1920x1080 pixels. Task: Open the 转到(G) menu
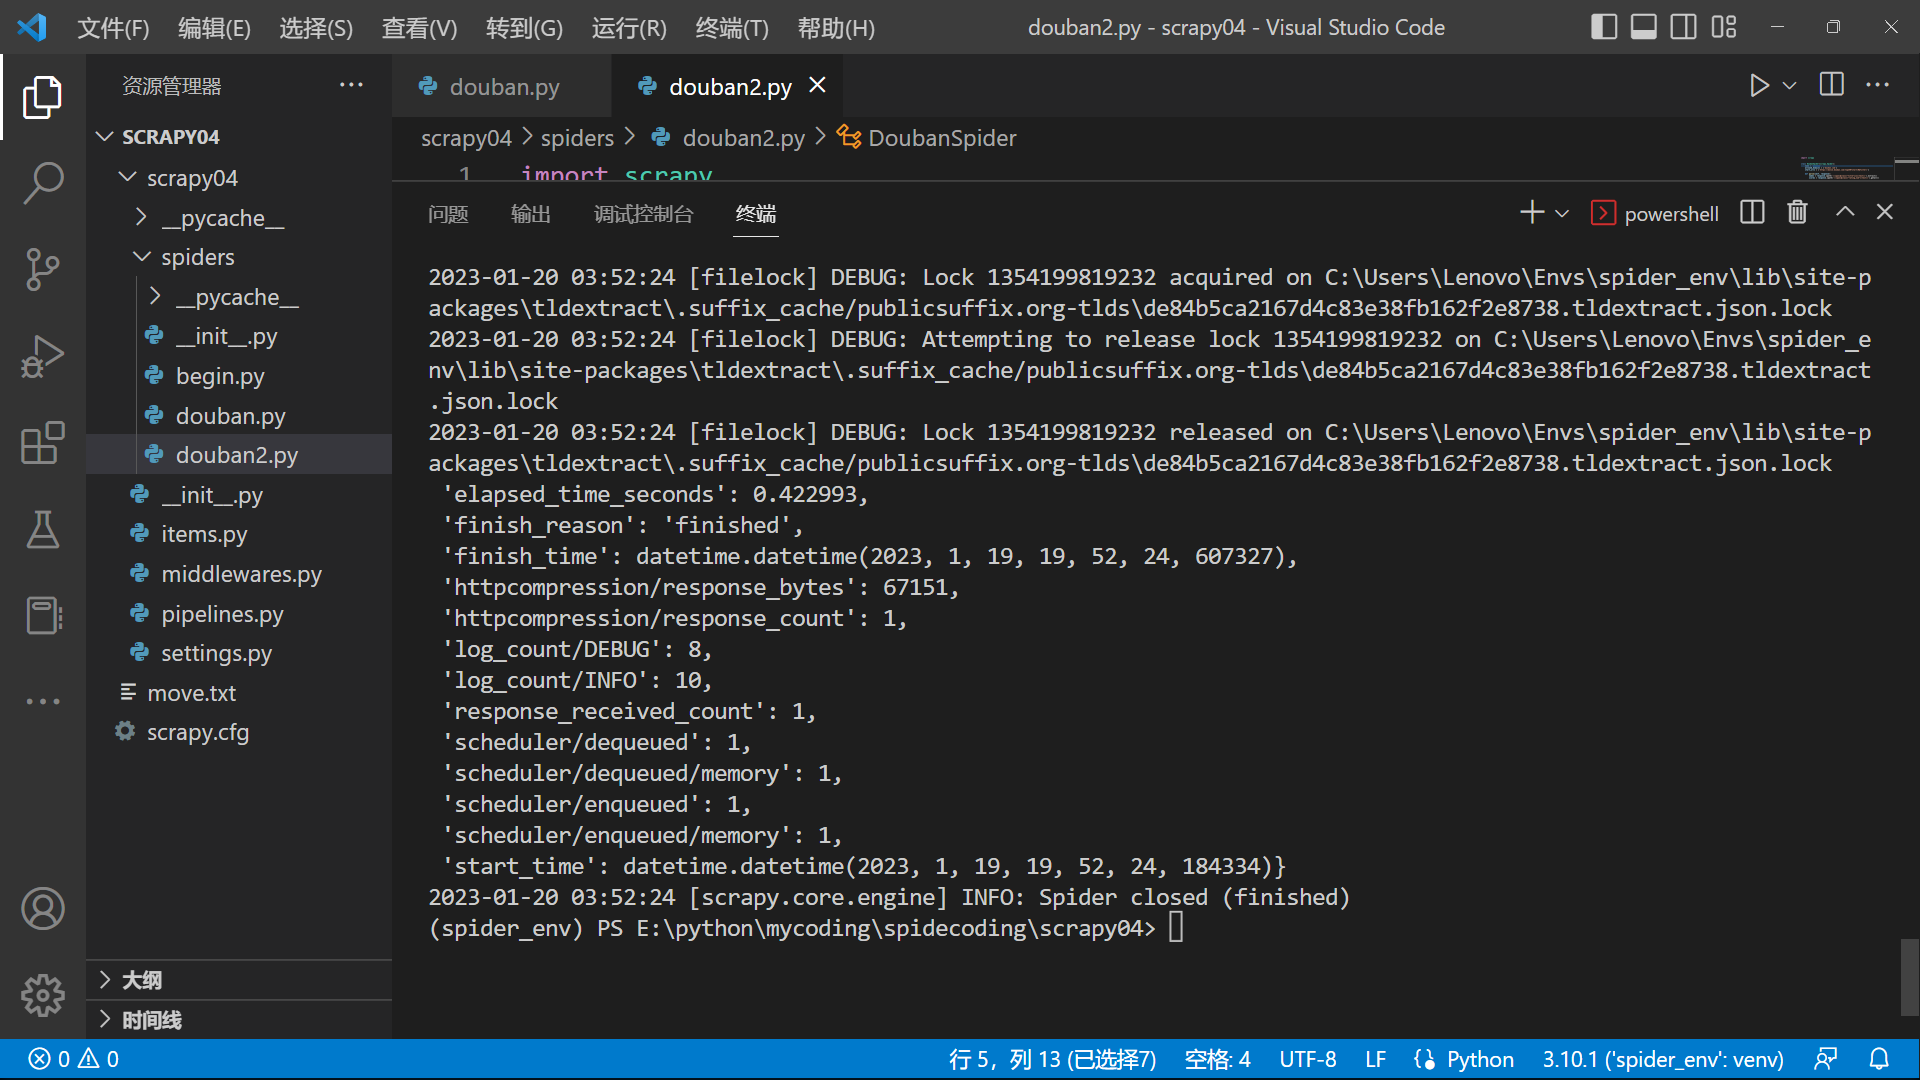coord(524,28)
